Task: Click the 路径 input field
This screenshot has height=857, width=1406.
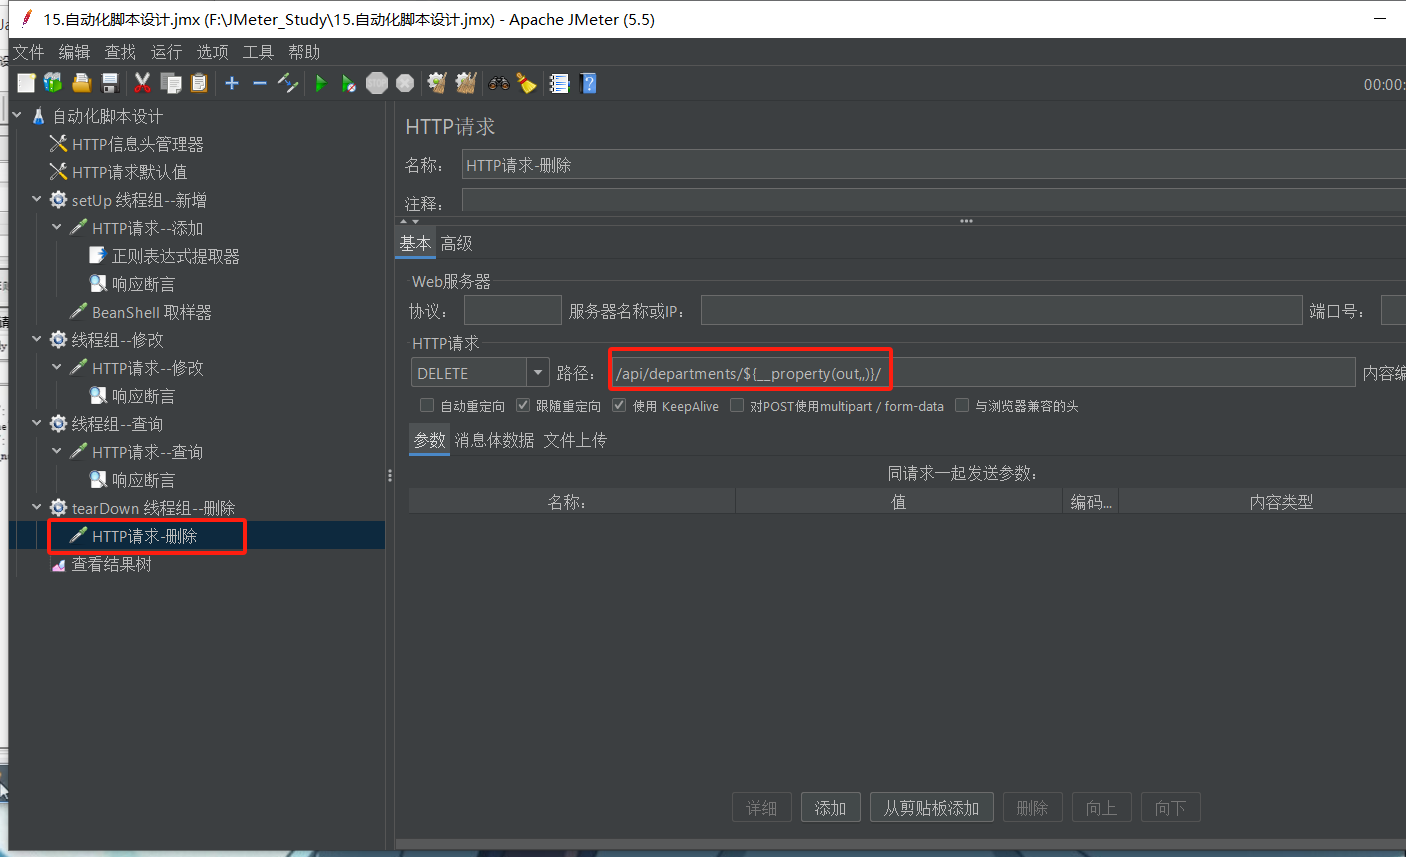Action: click(x=983, y=373)
